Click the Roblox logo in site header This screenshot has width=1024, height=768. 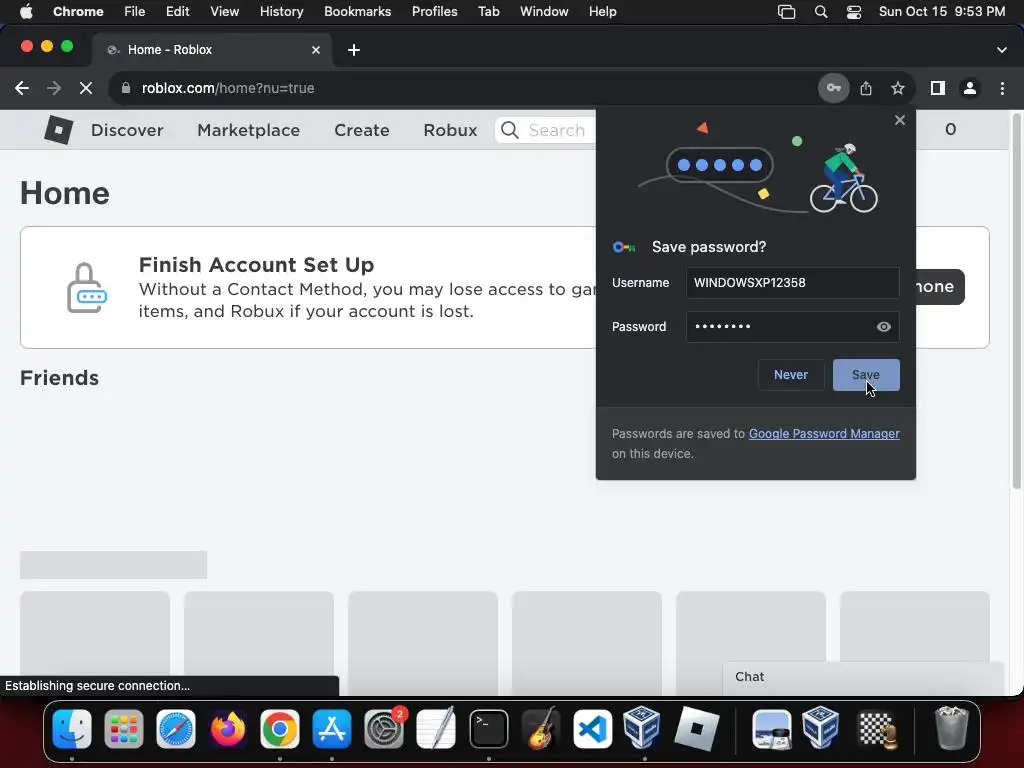point(58,129)
